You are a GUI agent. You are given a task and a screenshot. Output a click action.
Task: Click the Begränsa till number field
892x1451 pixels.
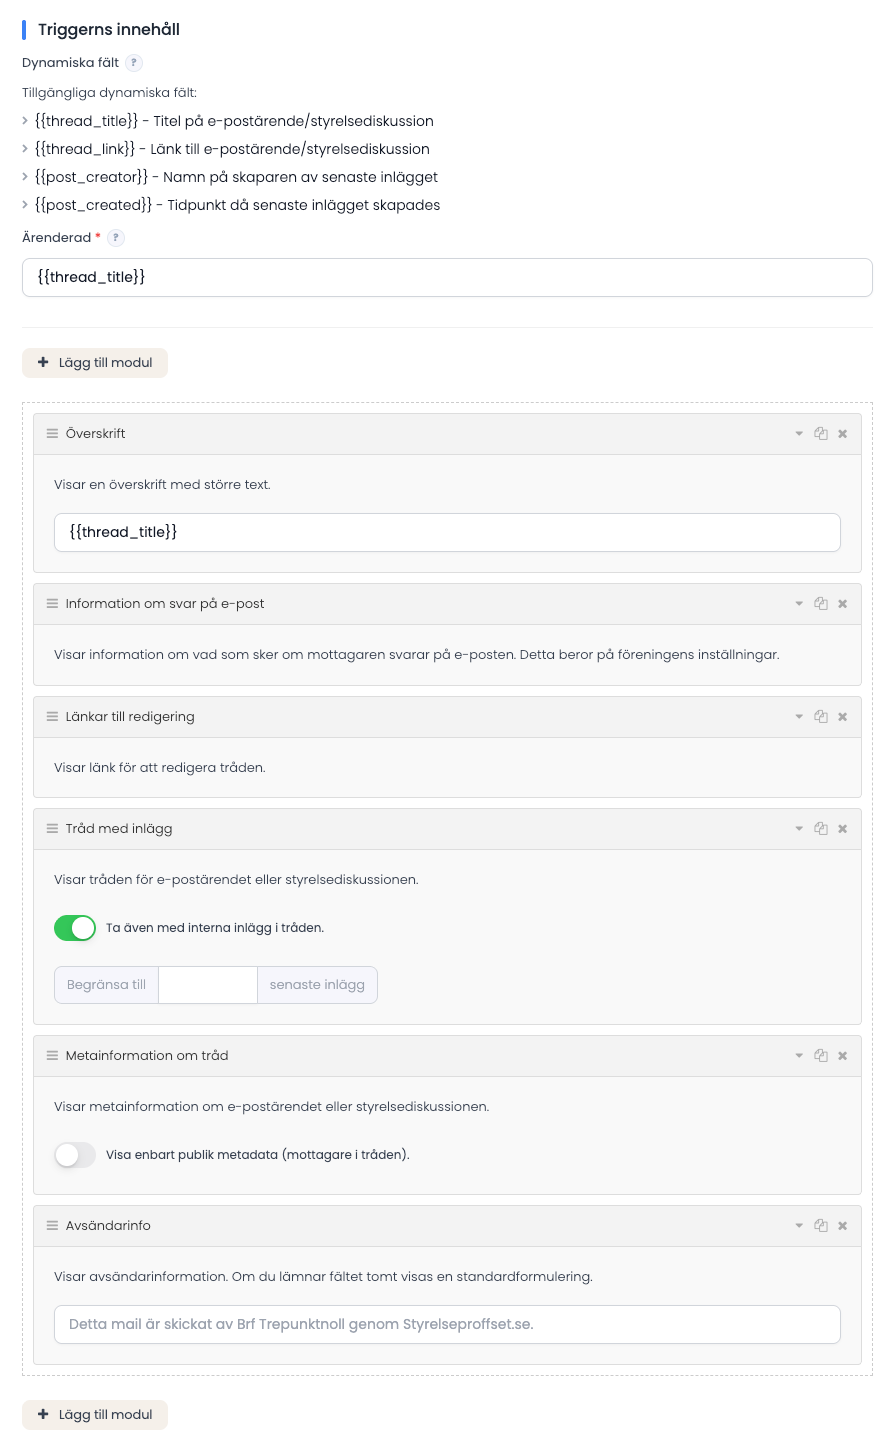click(x=208, y=985)
